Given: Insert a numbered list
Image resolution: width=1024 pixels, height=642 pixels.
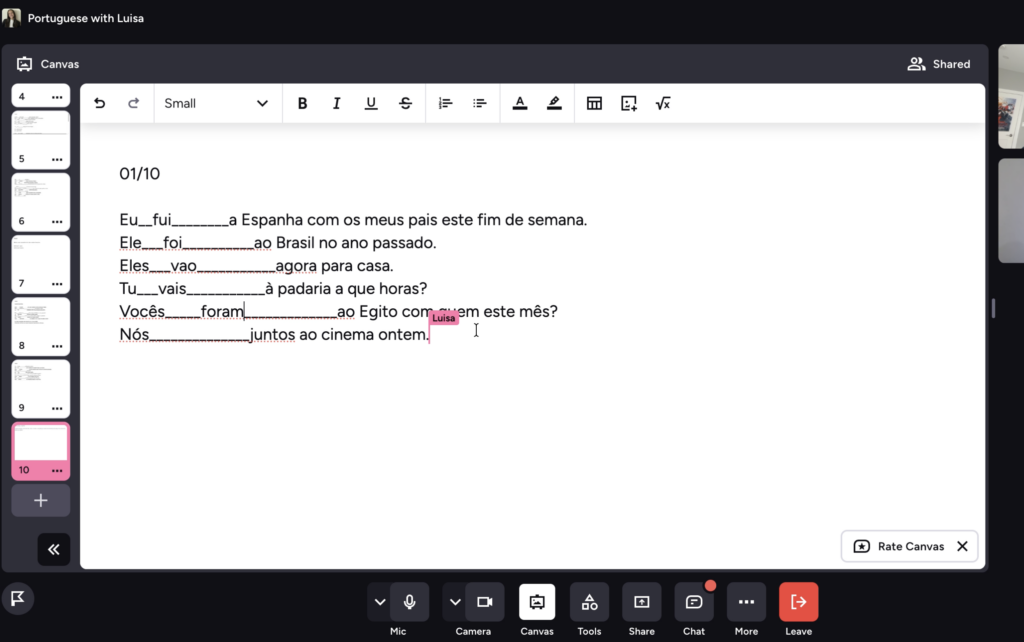Looking at the screenshot, I should [445, 103].
